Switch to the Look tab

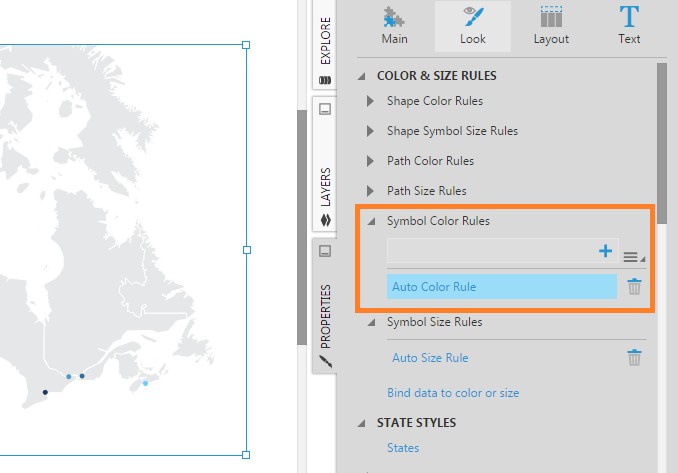[473, 26]
